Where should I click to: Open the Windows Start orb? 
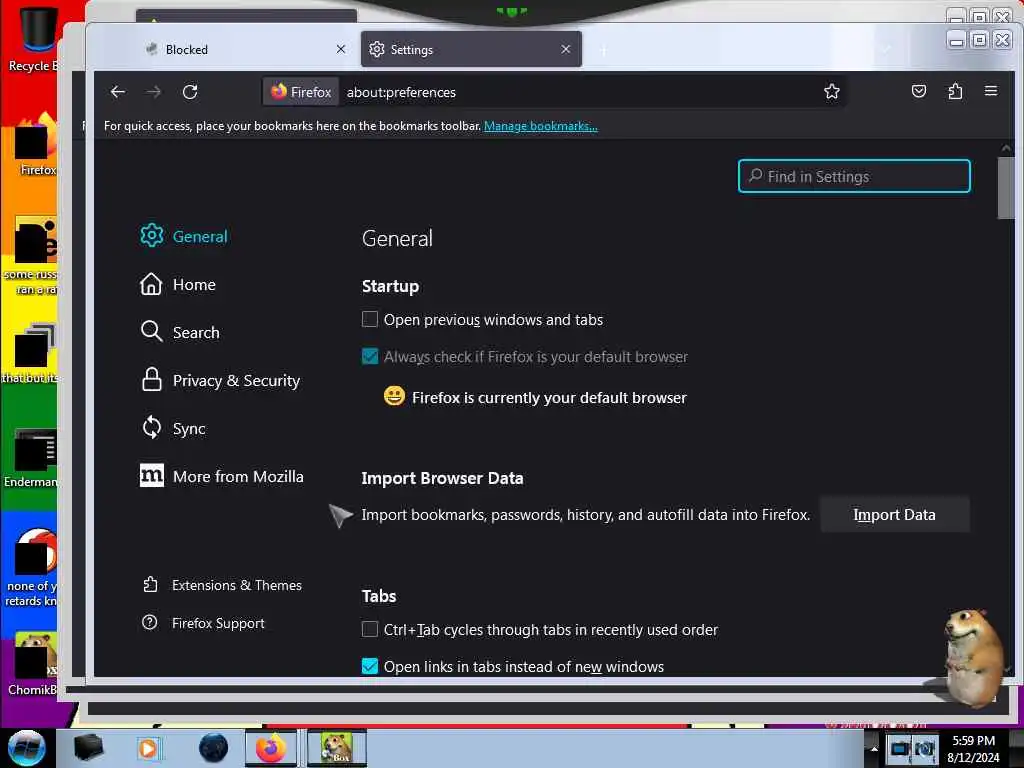pyautogui.click(x=27, y=748)
